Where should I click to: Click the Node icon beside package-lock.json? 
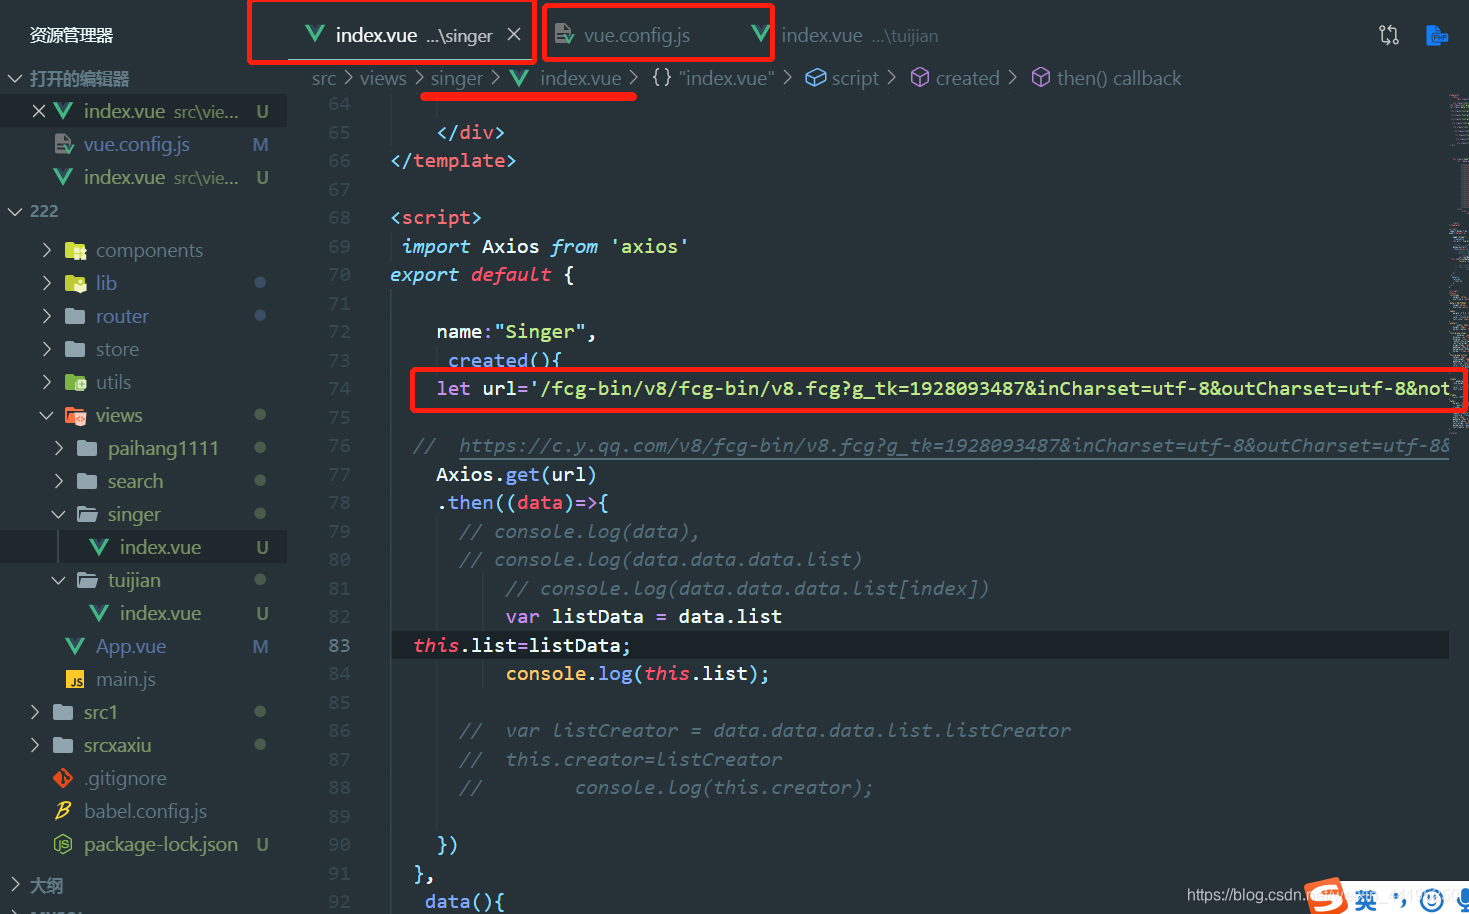pos(63,844)
